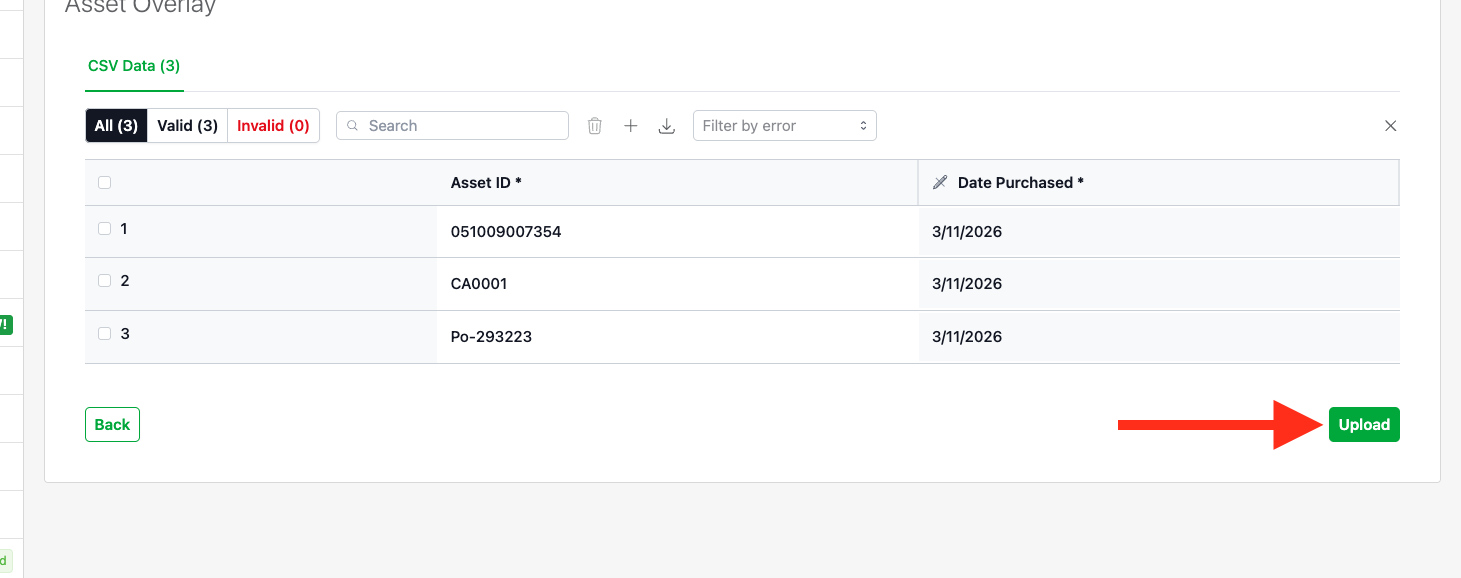View Invalid (0) records
This screenshot has width=1461, height=578.
point(272,125)
